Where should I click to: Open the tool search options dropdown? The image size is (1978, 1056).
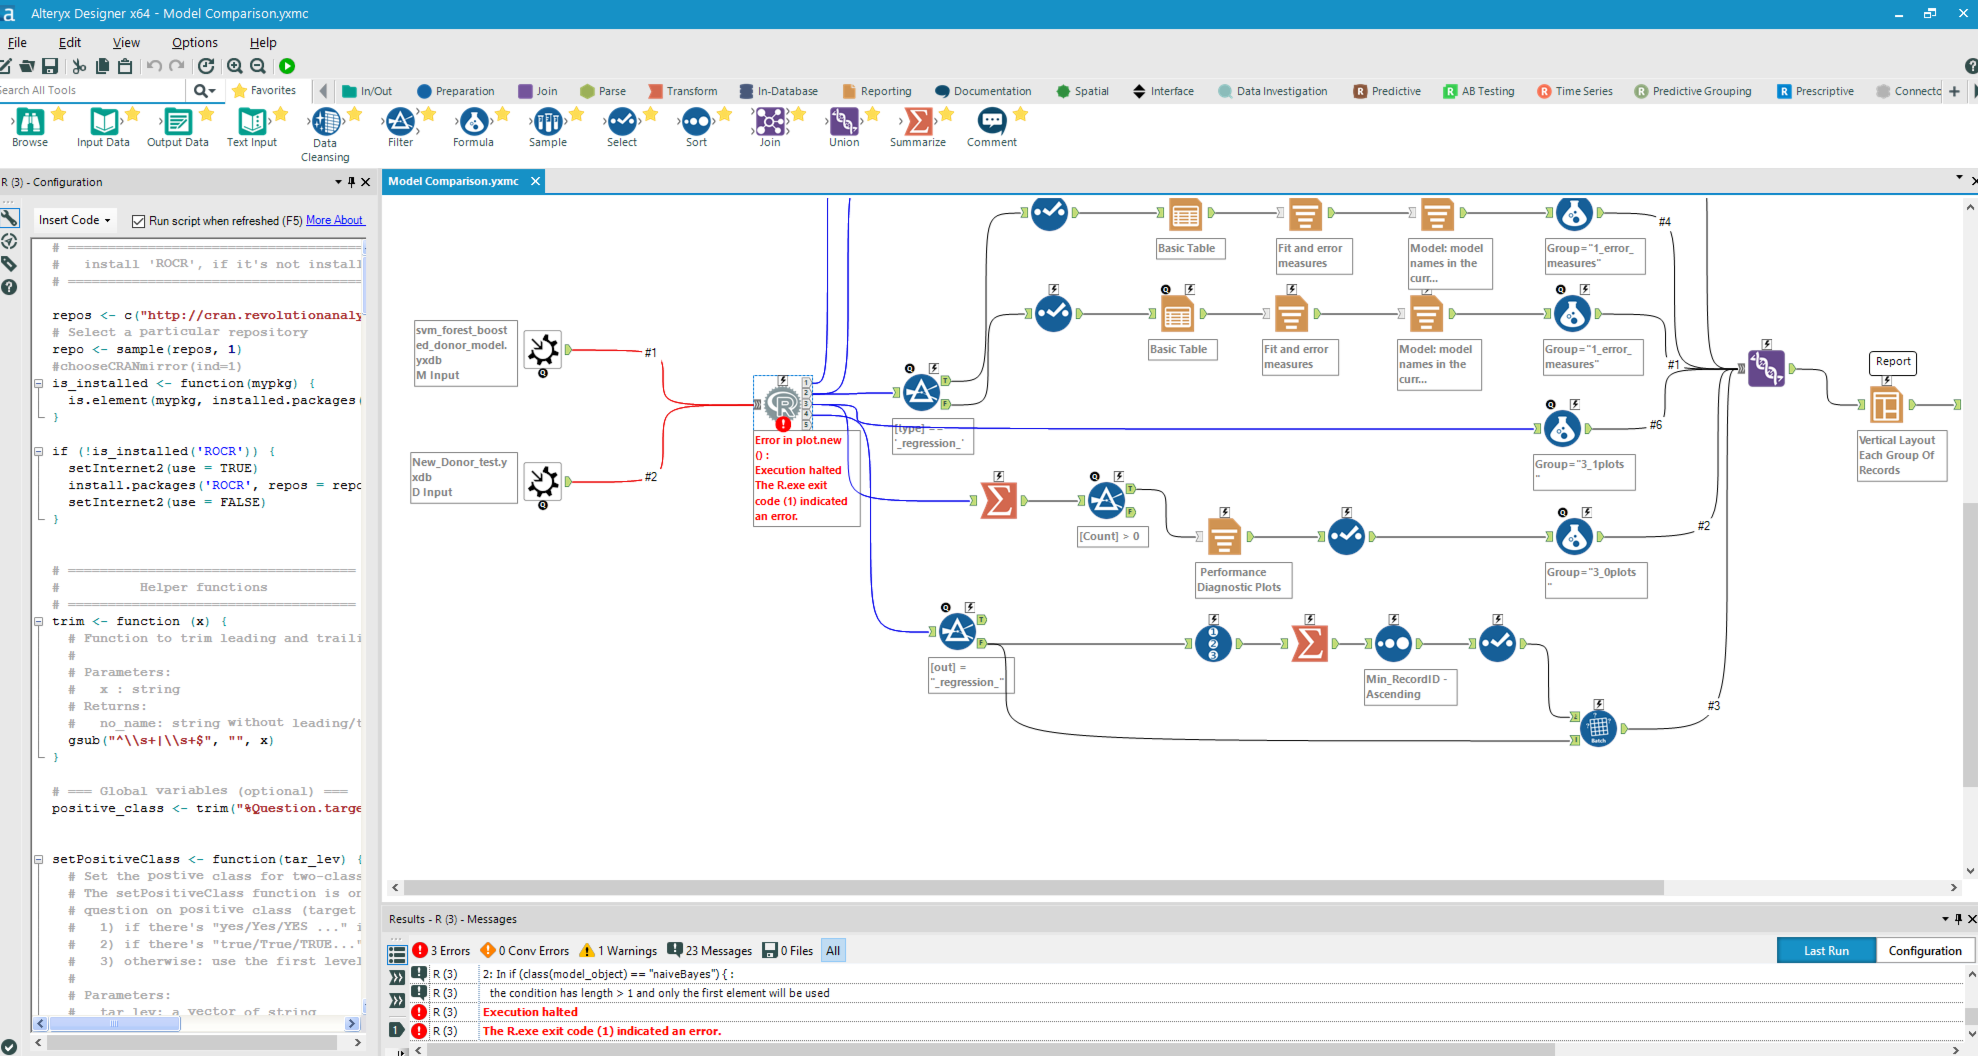[205, 90]
